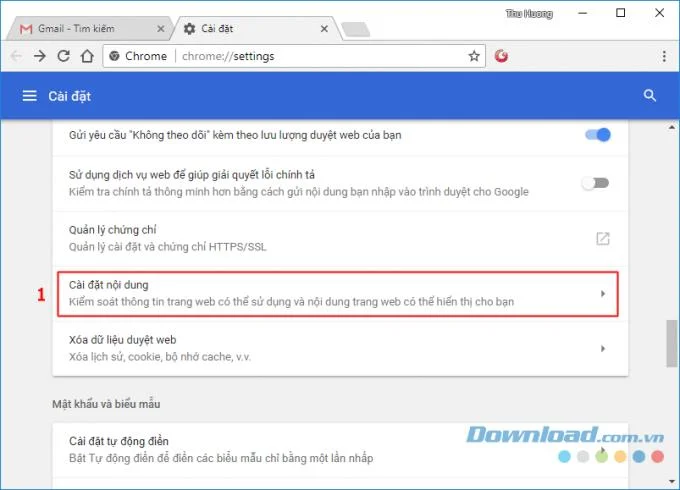Go back with the greyed-out arrow
Image resolution: width=680 pixels, height=490 pixels.
pyautogui.click(x=16, y=56)
